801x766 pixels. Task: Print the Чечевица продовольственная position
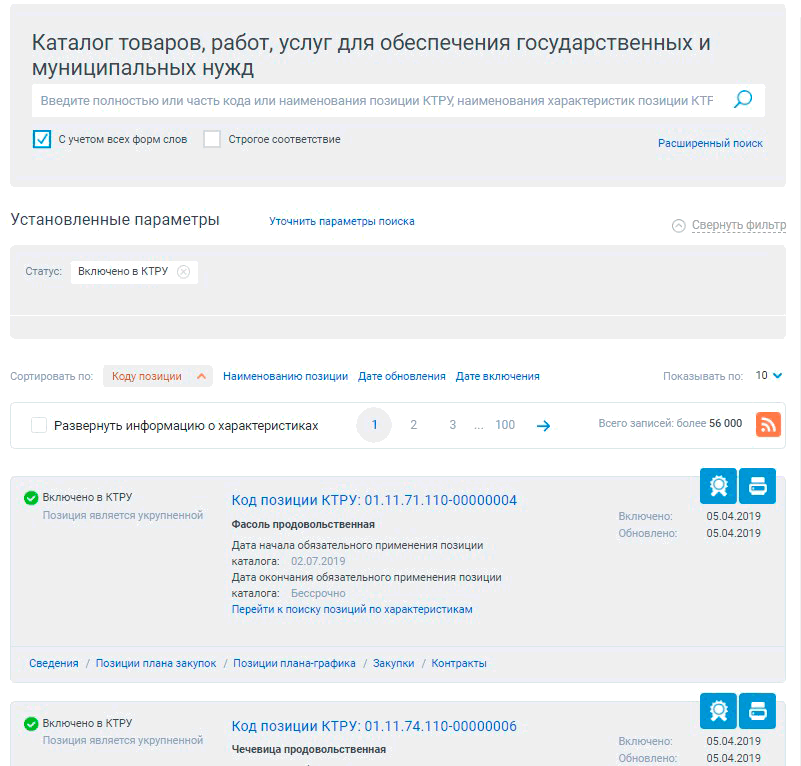click(757, 711)
